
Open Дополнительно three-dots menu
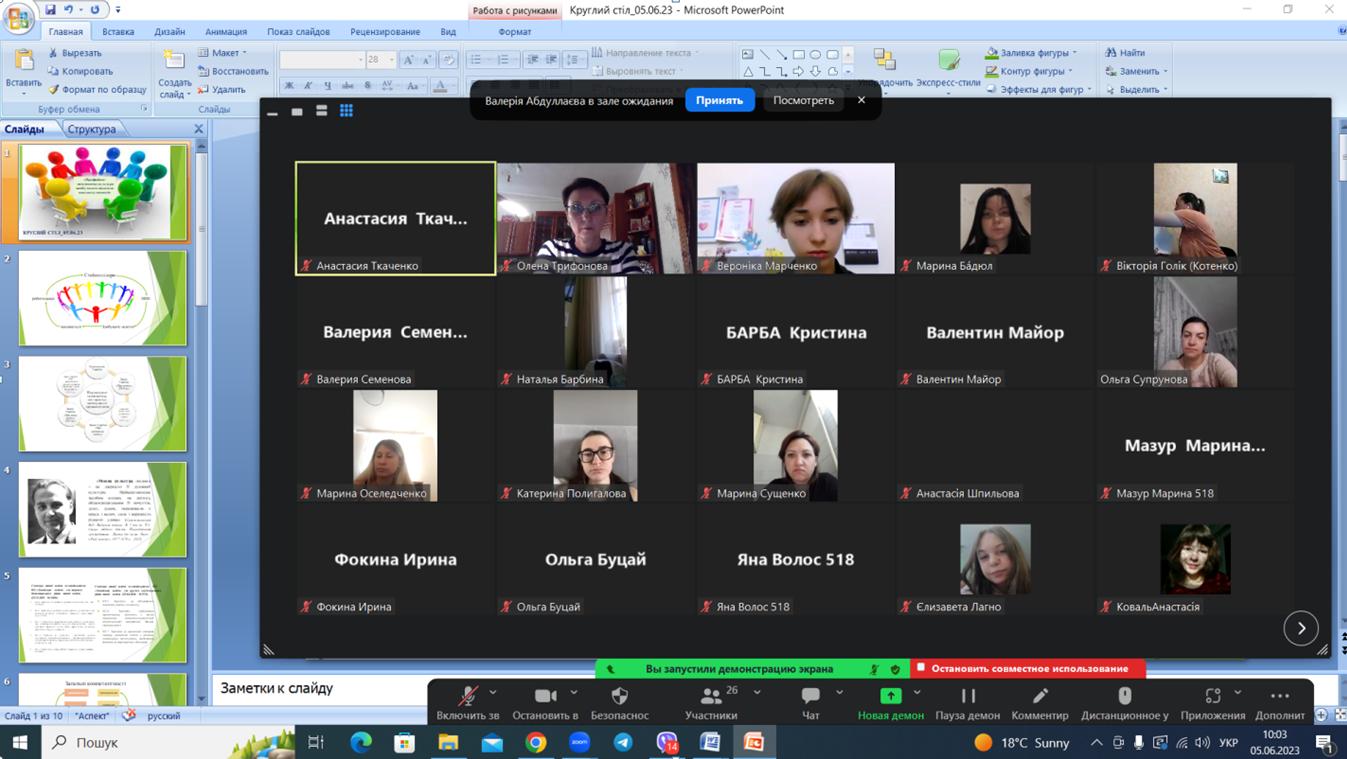click(1279, 696)
